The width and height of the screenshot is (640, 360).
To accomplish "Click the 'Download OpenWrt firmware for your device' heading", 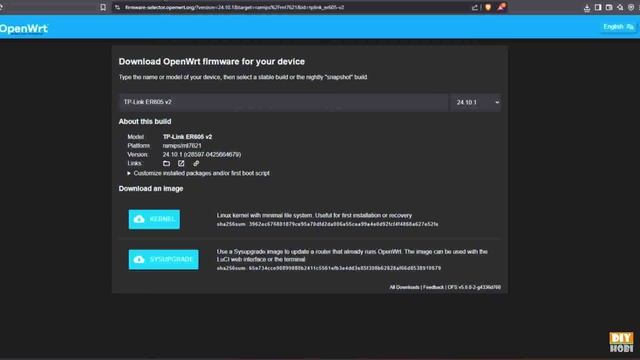I will coord(212,62).
